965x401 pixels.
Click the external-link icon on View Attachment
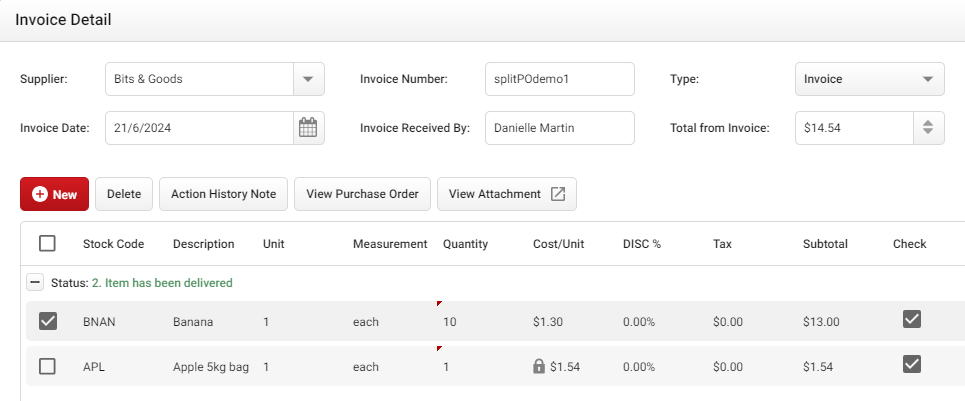pos(558,194)
